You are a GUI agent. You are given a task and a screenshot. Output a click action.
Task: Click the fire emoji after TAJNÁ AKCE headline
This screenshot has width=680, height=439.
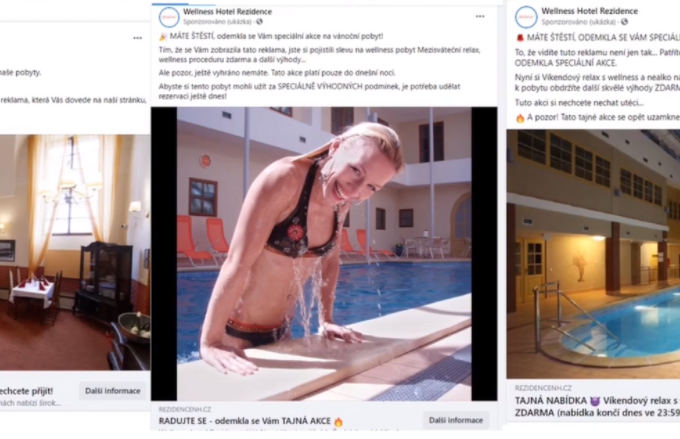click(338, 421)
